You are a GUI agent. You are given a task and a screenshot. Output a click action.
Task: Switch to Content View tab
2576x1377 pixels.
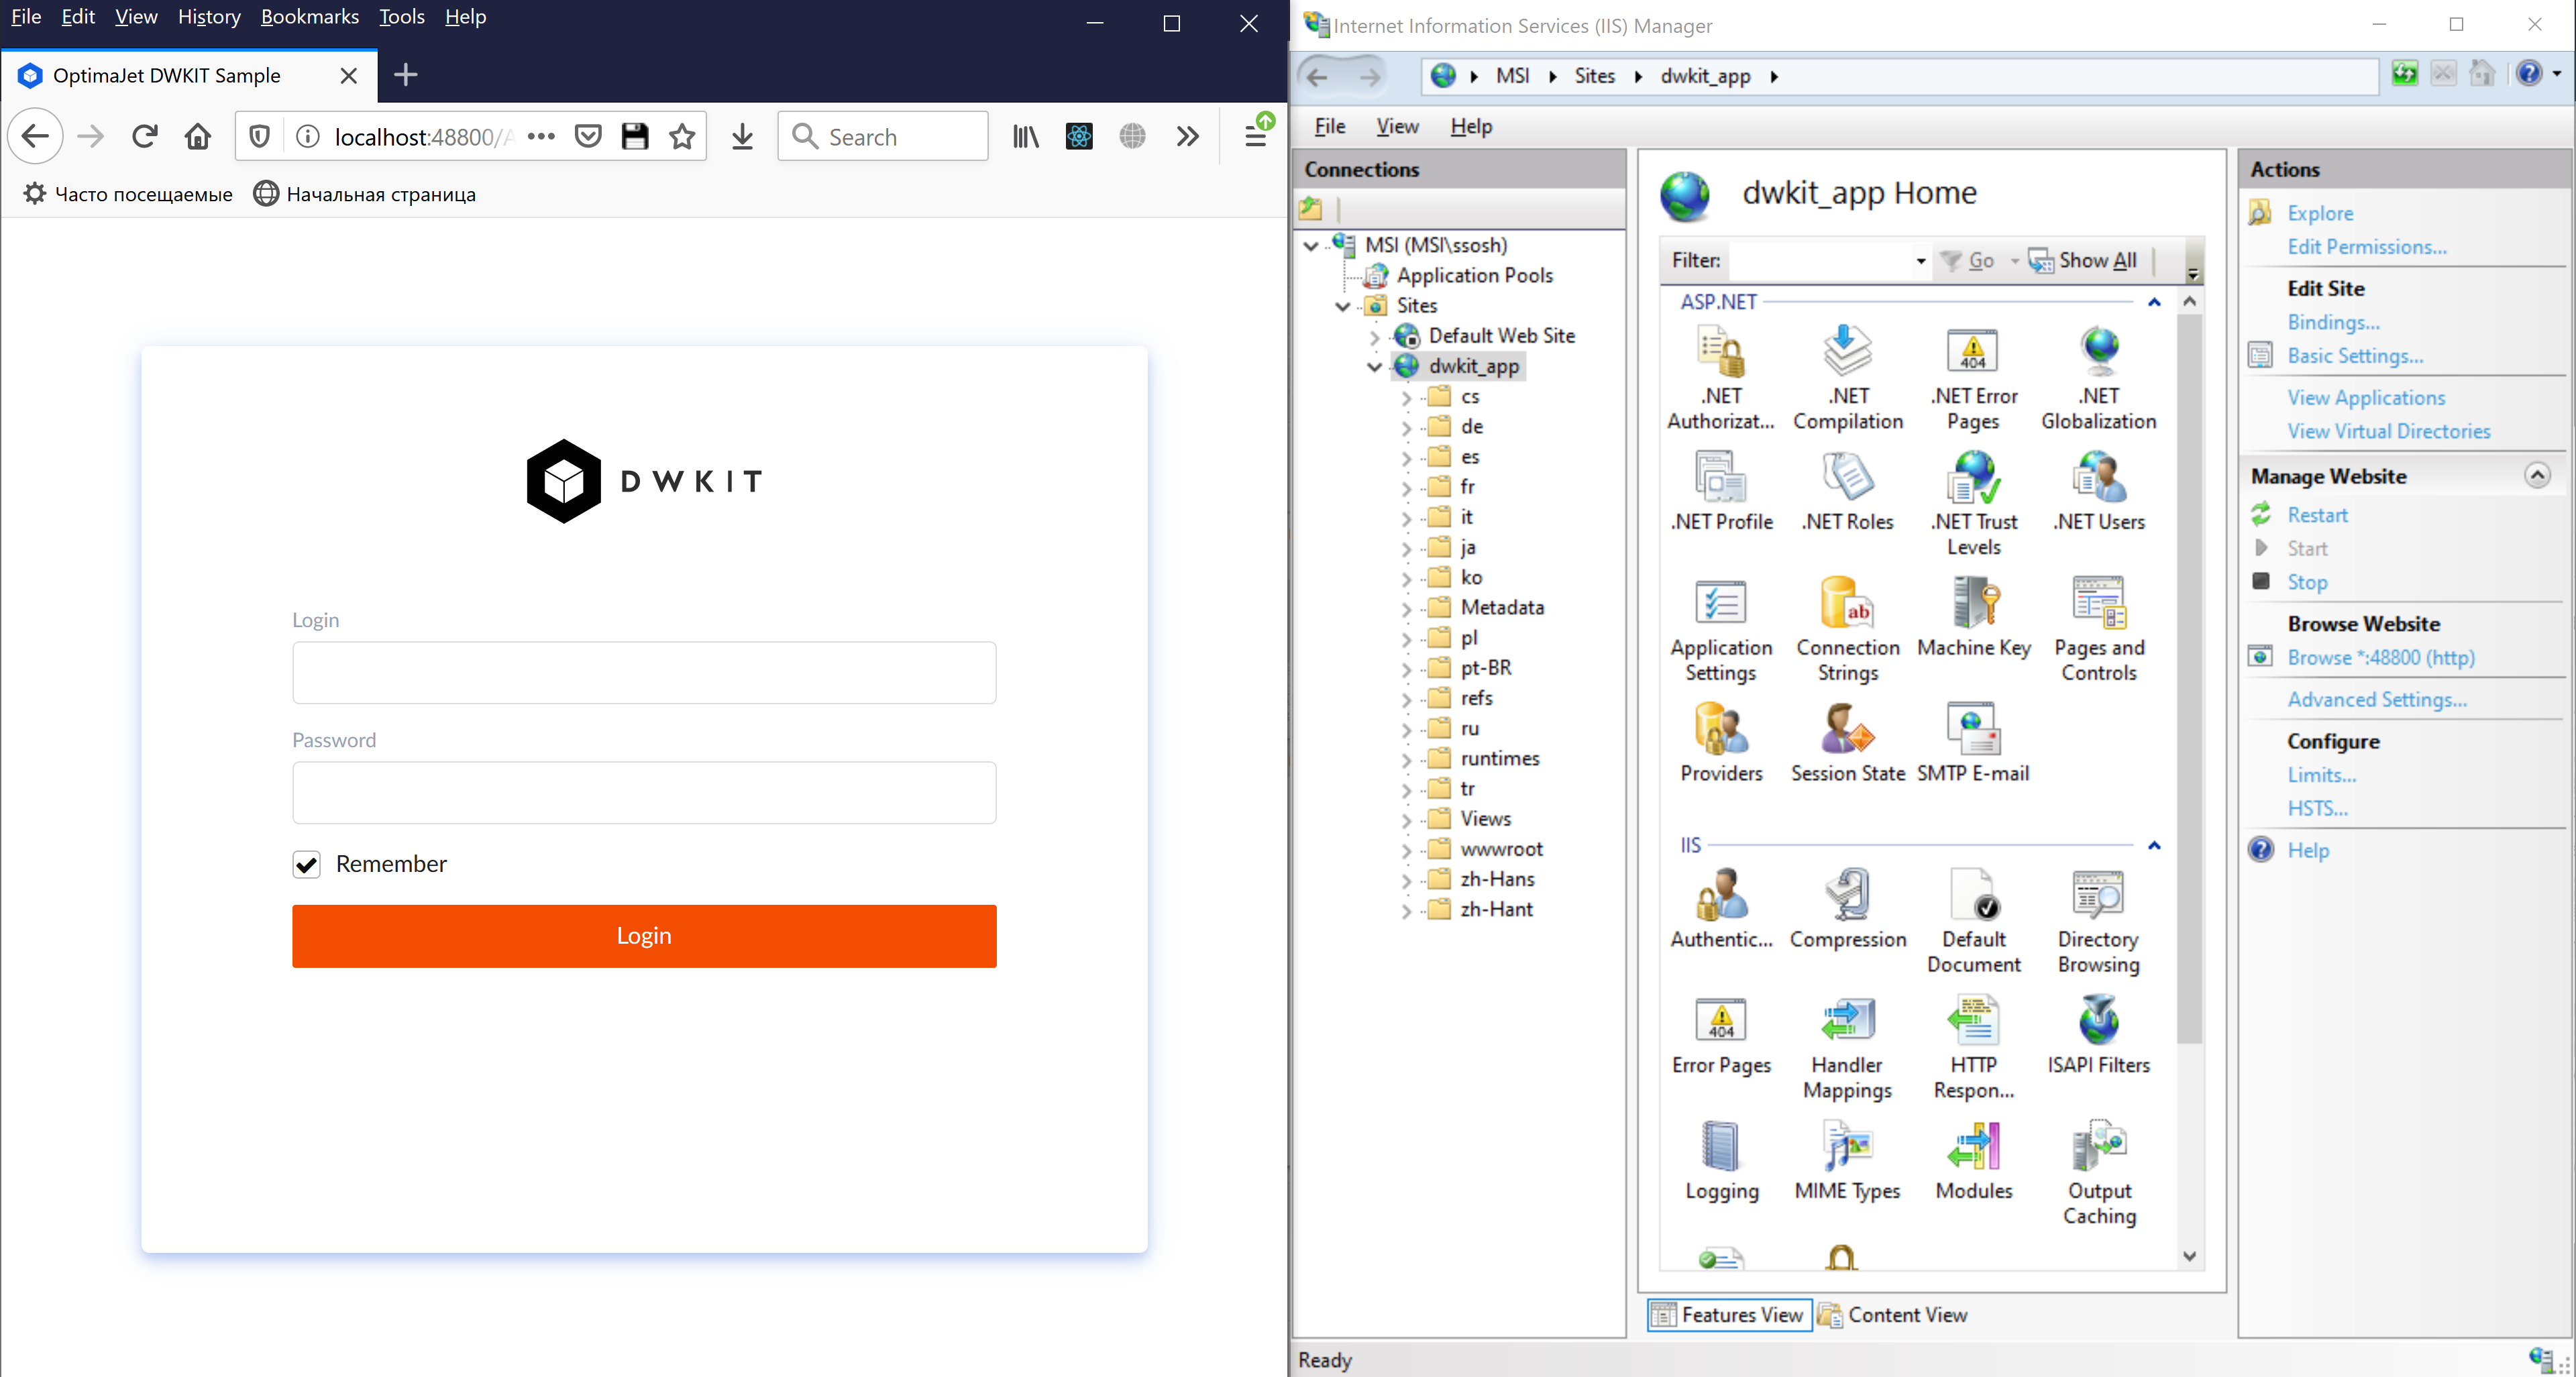(x=1893, y=1315)
